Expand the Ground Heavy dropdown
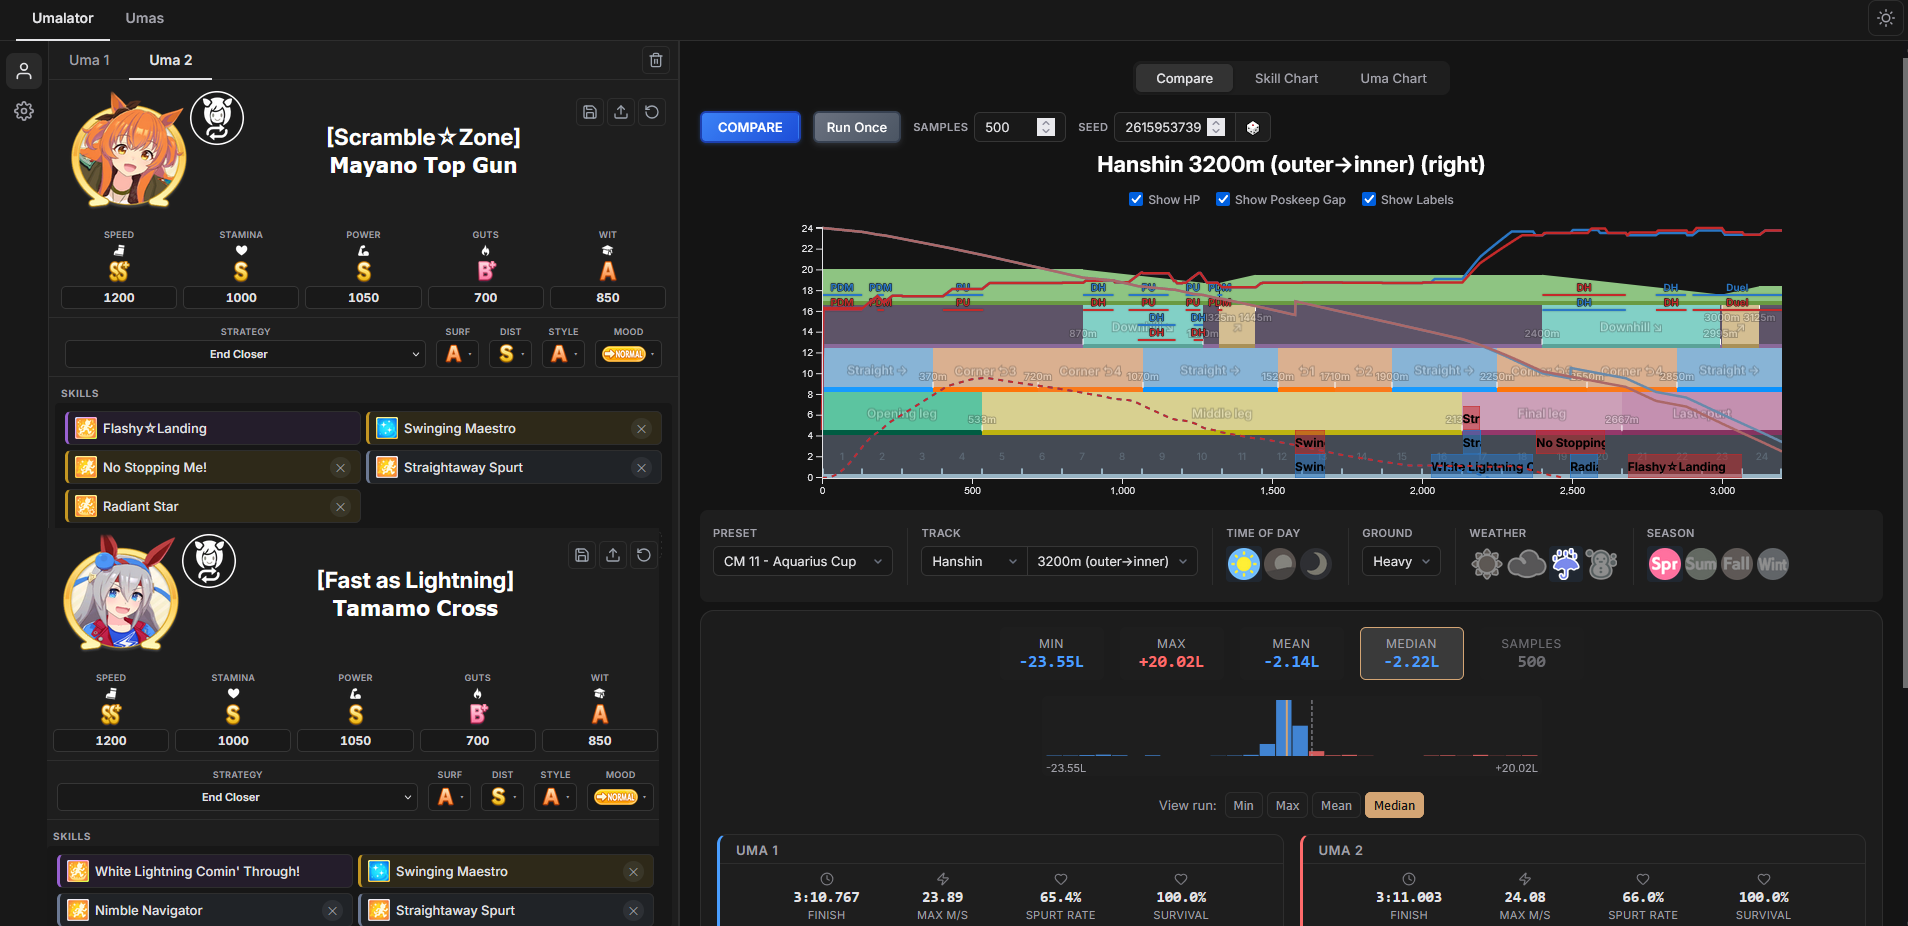The width and height of the screenshot is (1908, 926). coord(1401,561)
